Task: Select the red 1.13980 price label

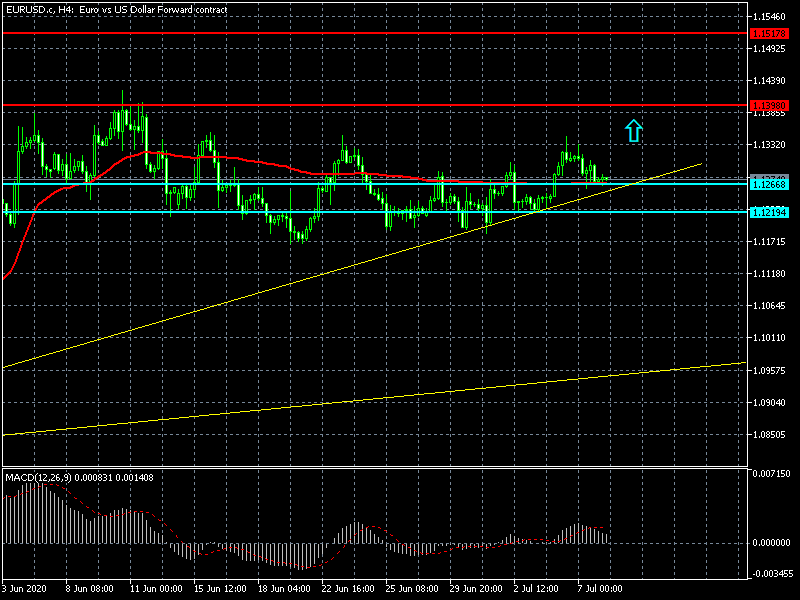Action: [770, 105]
